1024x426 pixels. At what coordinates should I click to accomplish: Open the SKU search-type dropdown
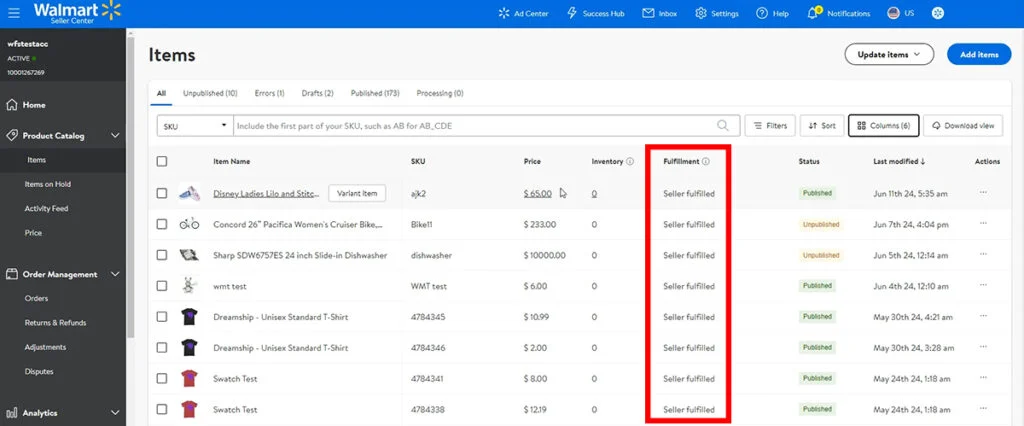coord(195,125)
